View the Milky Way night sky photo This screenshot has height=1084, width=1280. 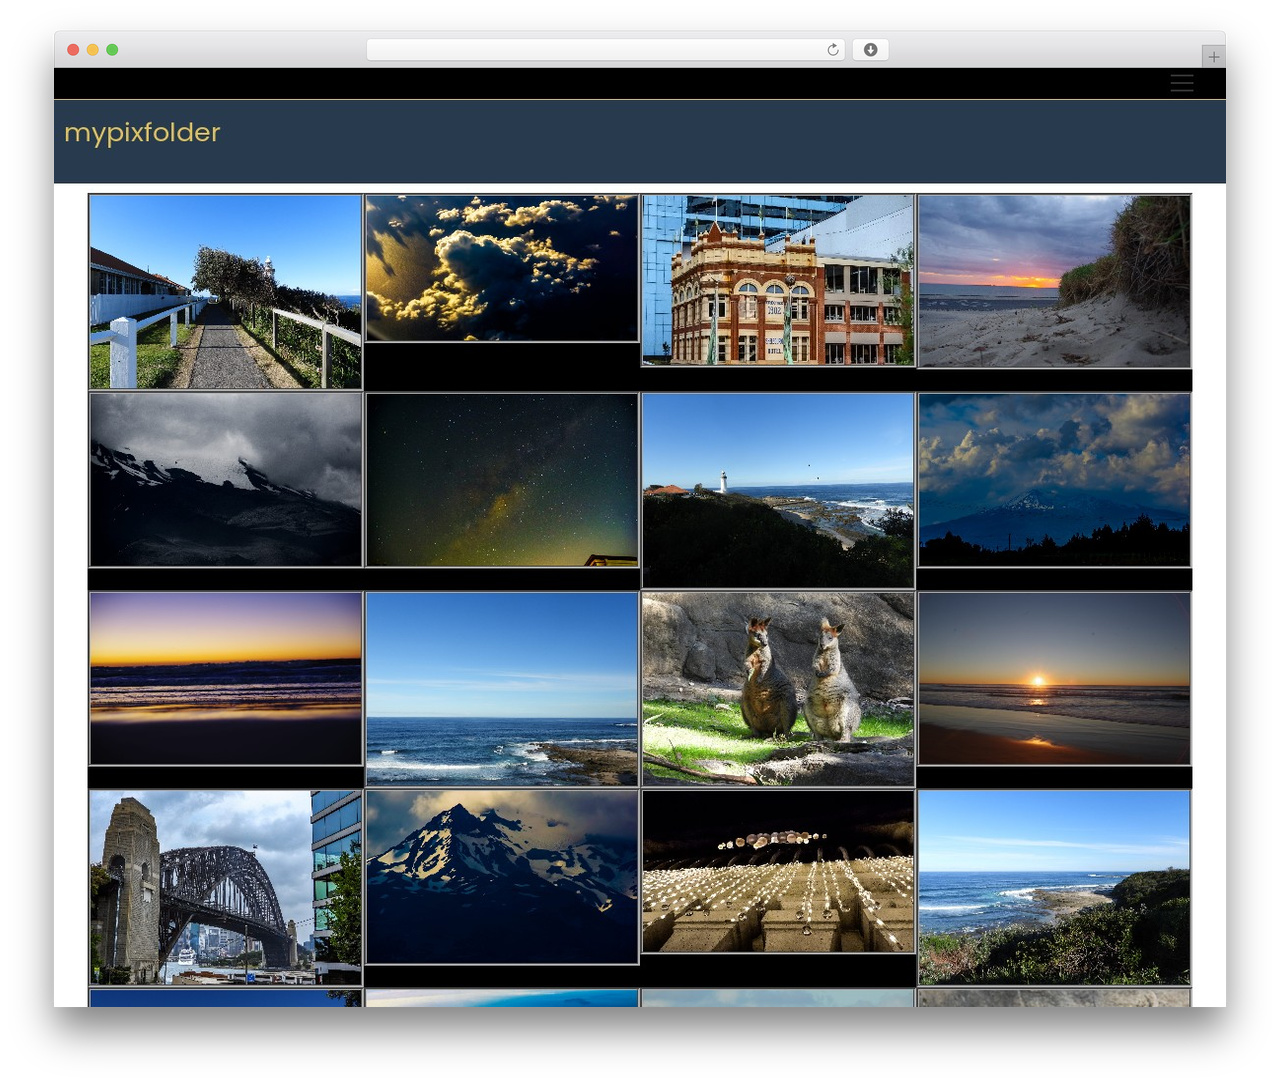pyautogui.click(x=502, y=480)
